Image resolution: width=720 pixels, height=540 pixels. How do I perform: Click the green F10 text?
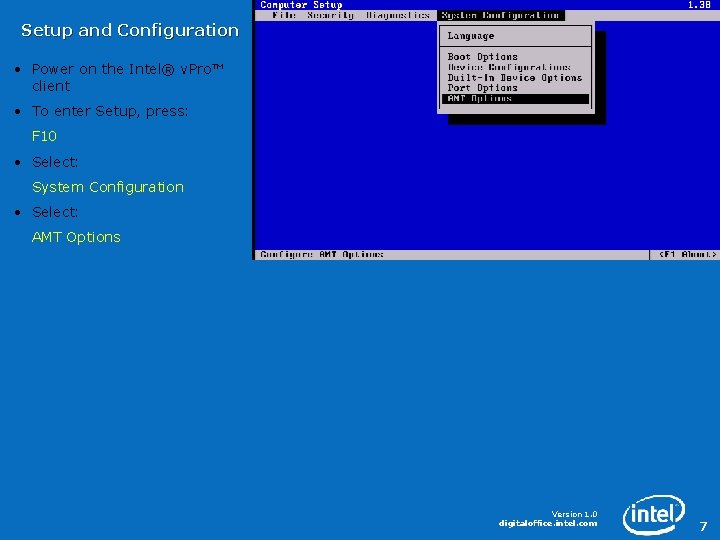pos(44,136)
